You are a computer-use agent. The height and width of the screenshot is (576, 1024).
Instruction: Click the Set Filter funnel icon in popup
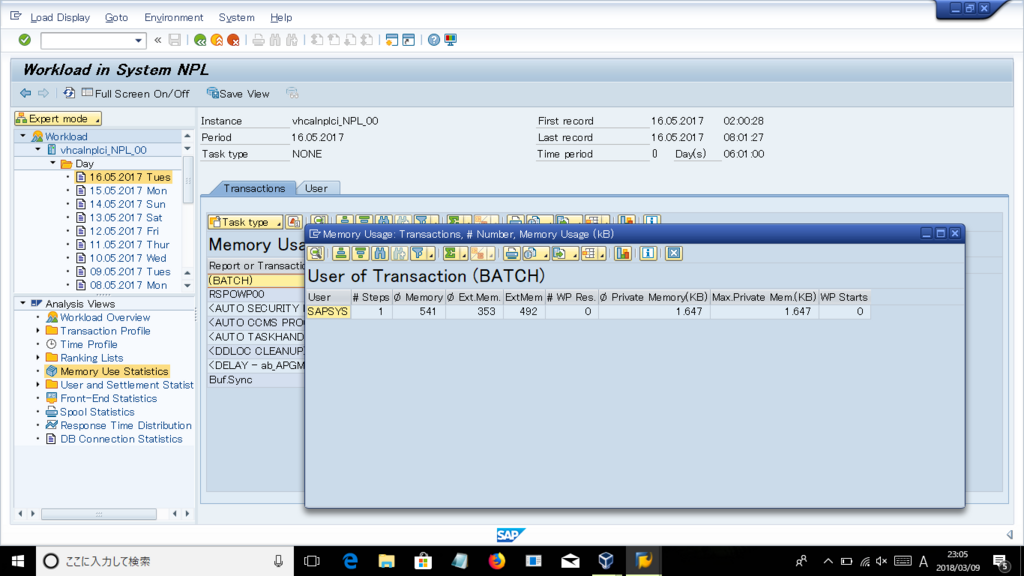pyautogui.click(x=419, y=253)
